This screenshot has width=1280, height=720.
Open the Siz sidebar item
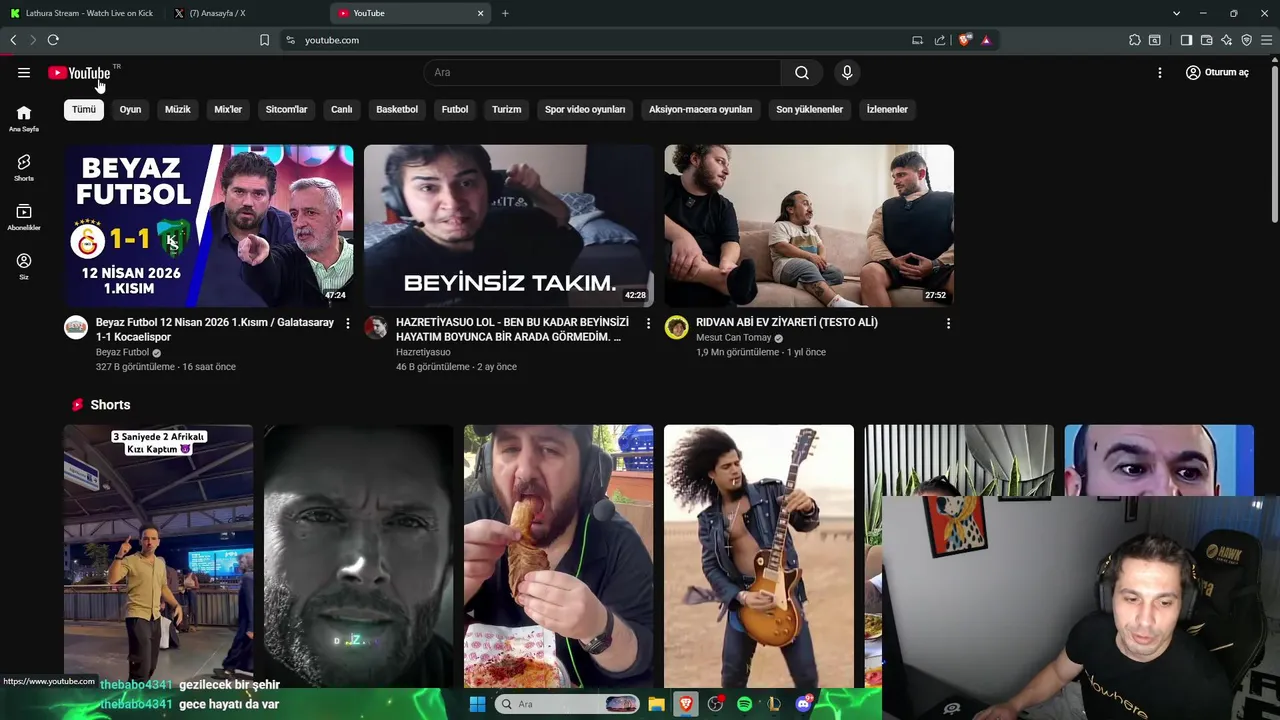click(24, 266)
